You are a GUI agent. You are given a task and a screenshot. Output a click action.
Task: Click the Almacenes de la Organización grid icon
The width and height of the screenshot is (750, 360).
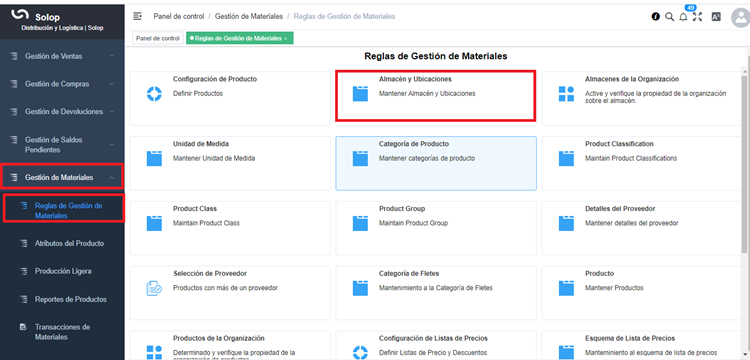coord(566,94)
